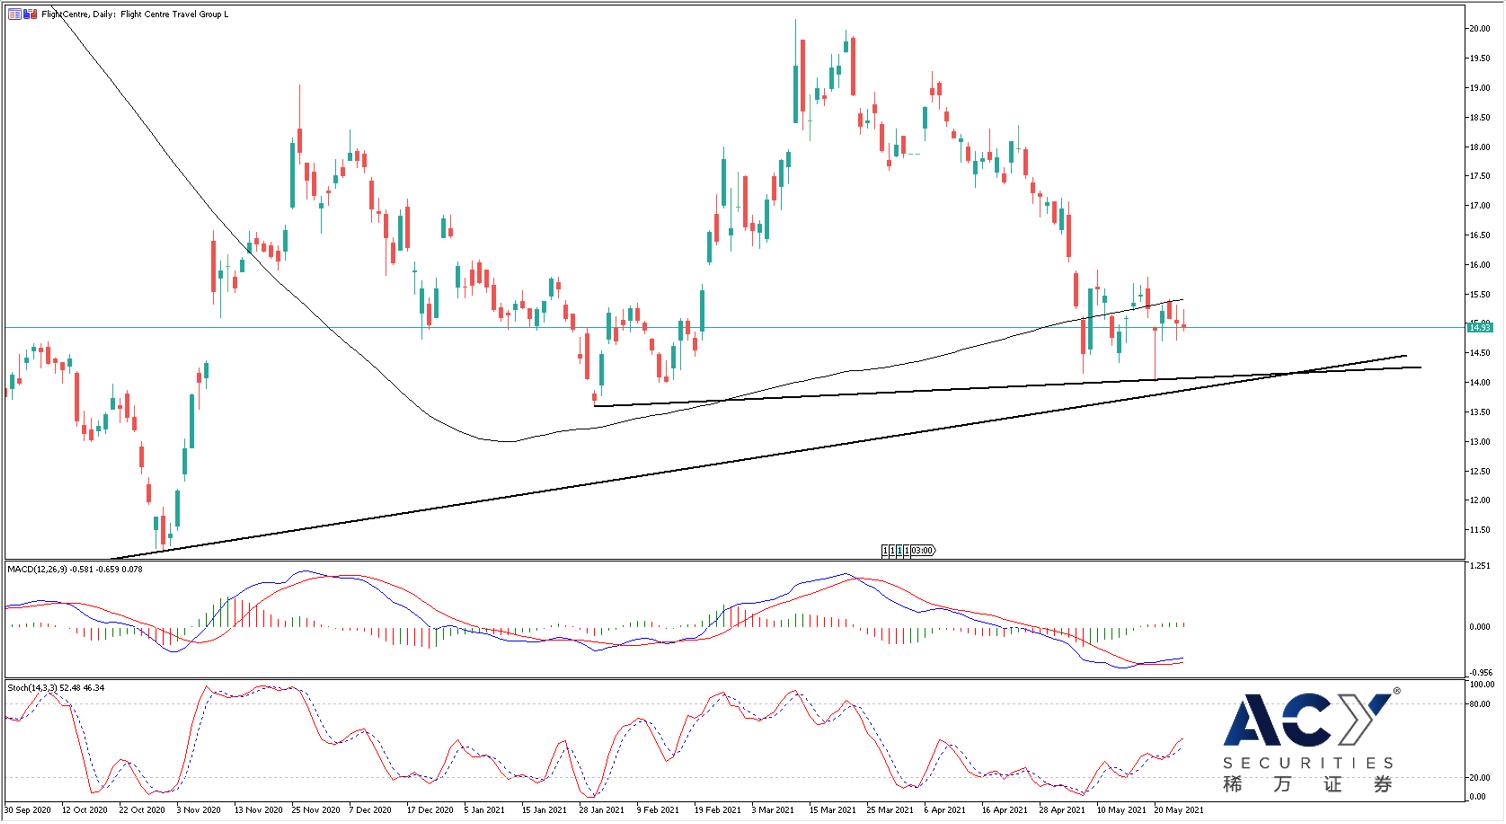Viewport: 1506px width, 824px height.
Task: Click the '25 Nov 2020' date label
Action: click(x=314, y=811)
